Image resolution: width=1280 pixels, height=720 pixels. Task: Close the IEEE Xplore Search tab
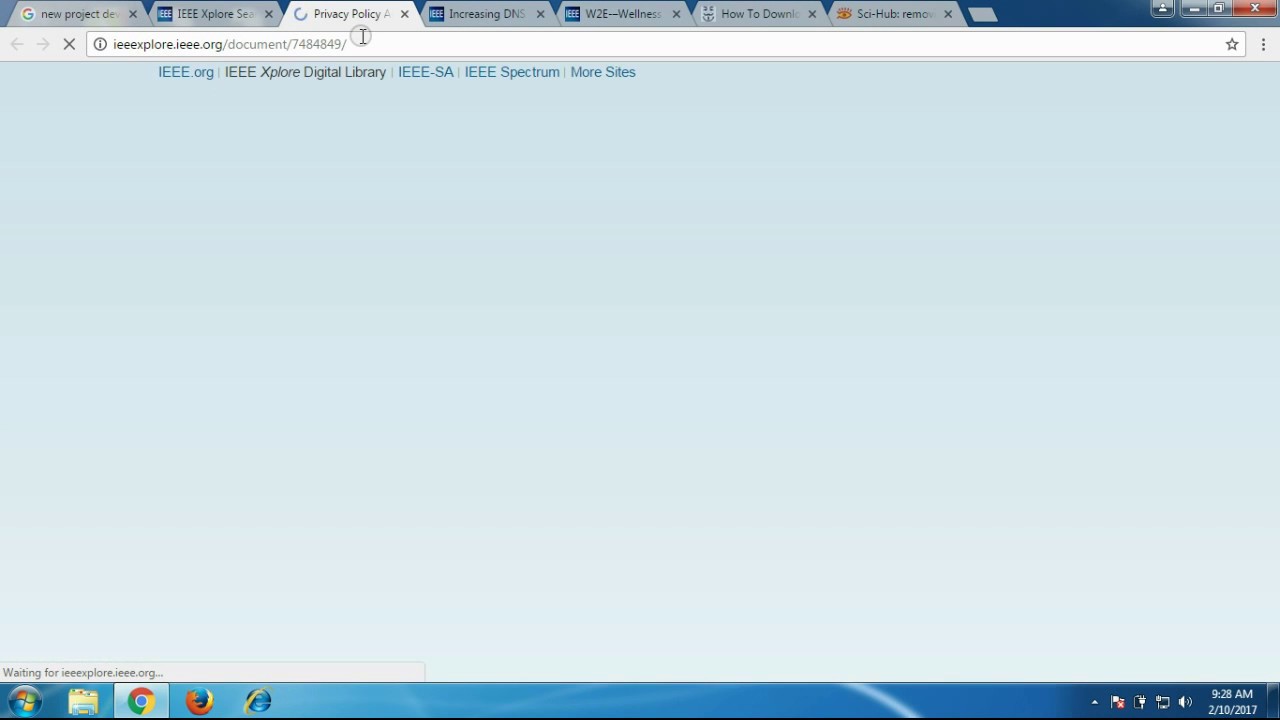(269, 14)
